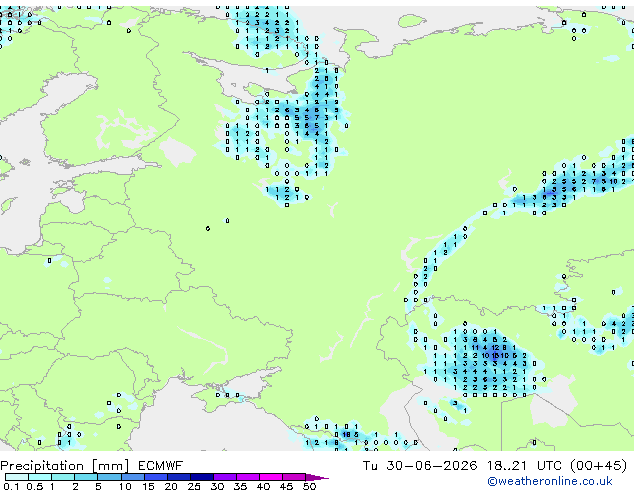Choose the 40–45 mm magenta legend swatch

tap(271, 477)
